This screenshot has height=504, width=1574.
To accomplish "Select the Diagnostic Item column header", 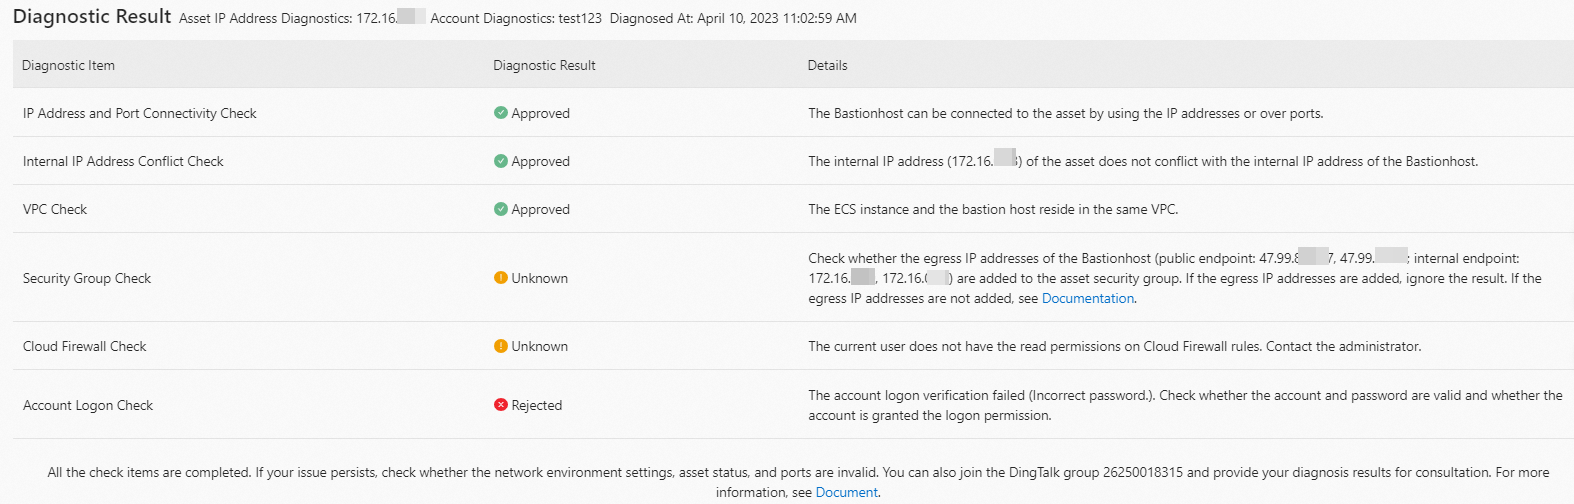I will click(68, 65).
